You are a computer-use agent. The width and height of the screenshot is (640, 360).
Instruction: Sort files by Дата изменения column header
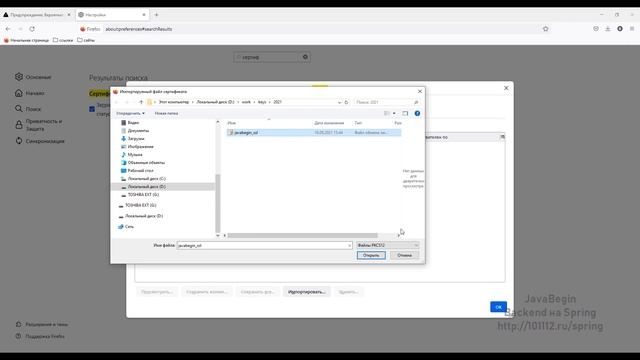point(329,123)
